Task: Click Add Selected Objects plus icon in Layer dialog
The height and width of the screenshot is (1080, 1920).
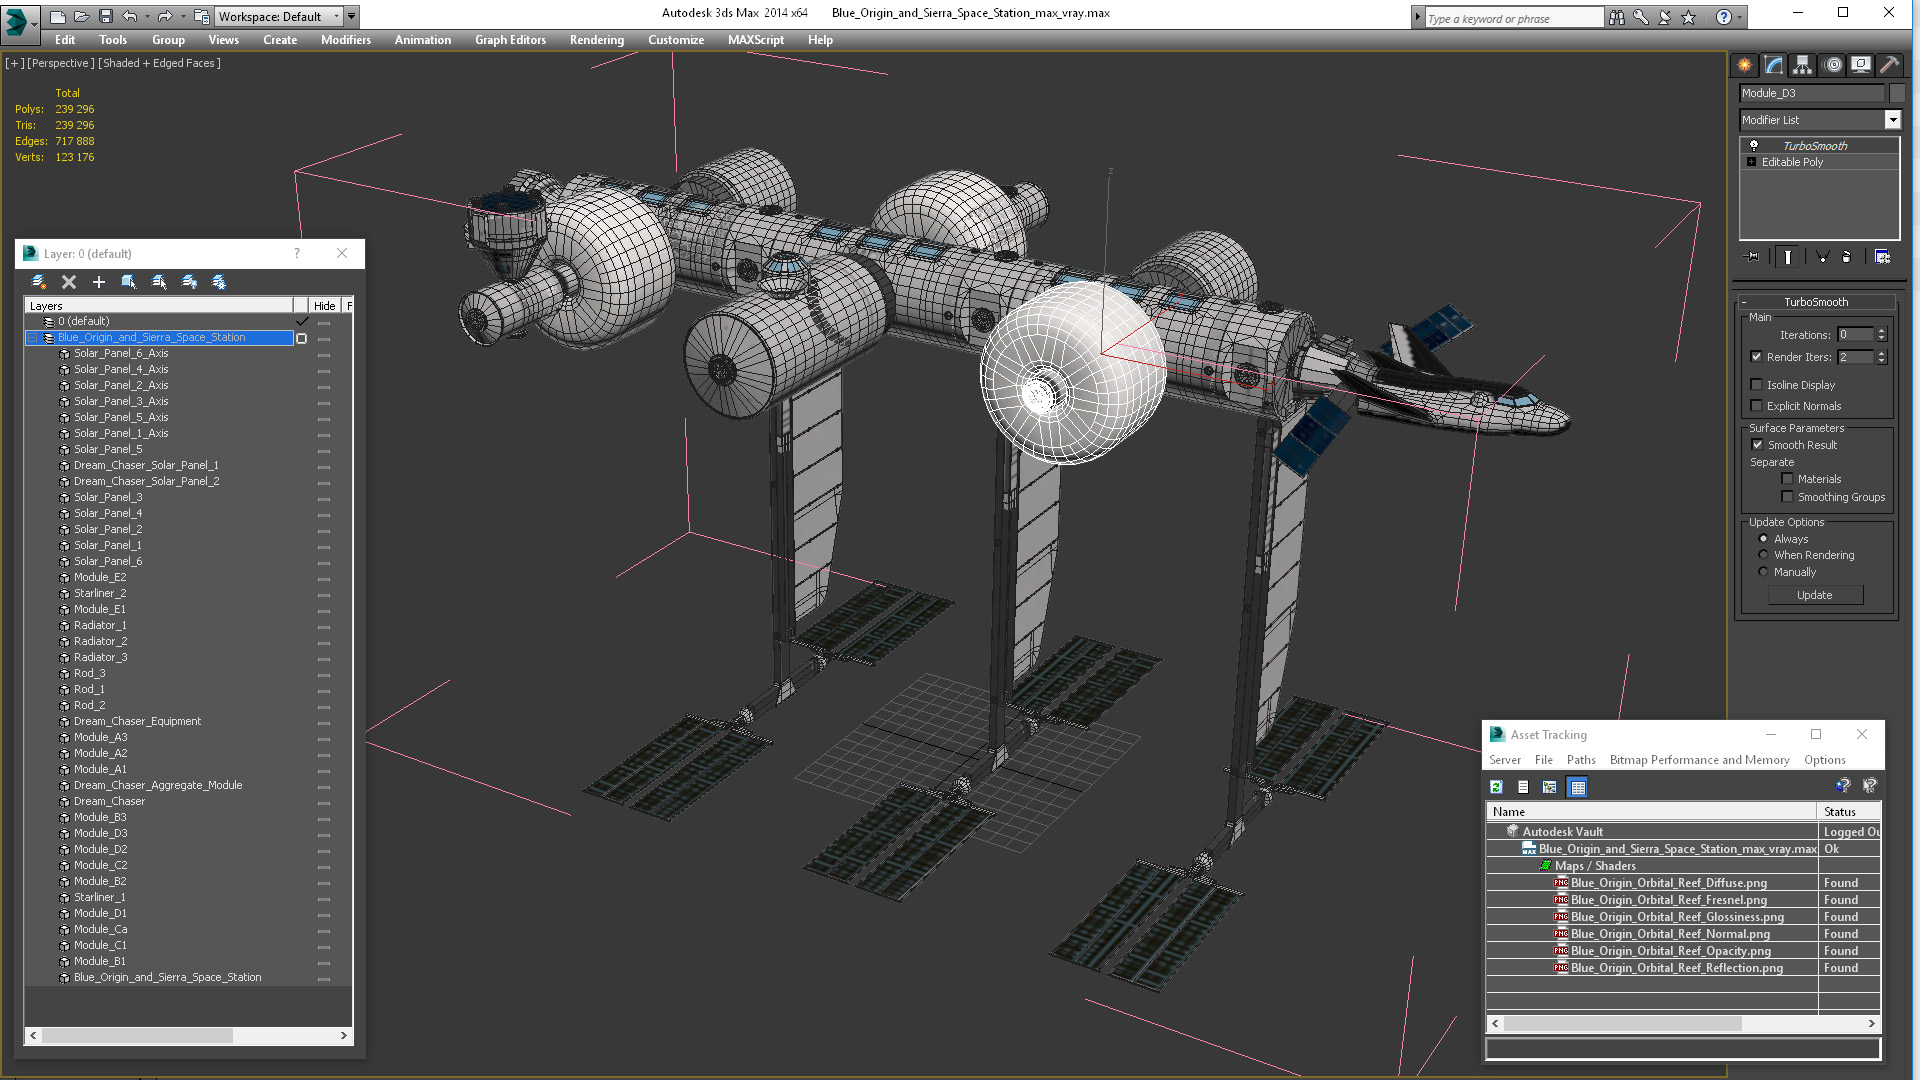Action: [x=99, y=282]
